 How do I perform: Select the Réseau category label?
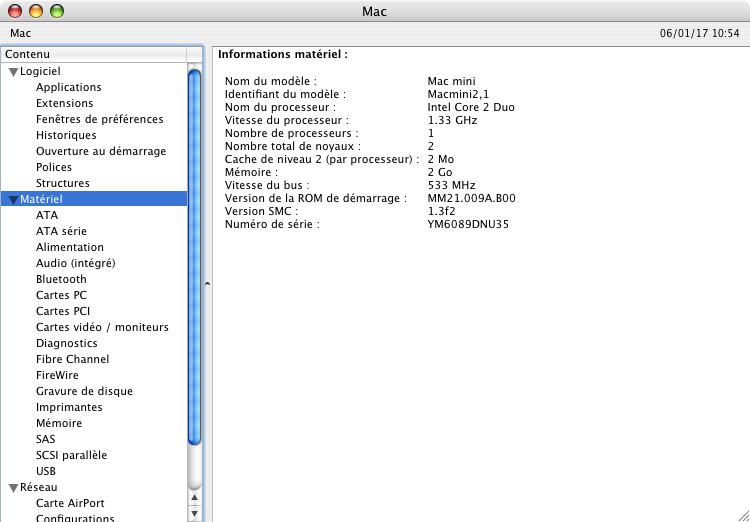click(x=38, y=487)
